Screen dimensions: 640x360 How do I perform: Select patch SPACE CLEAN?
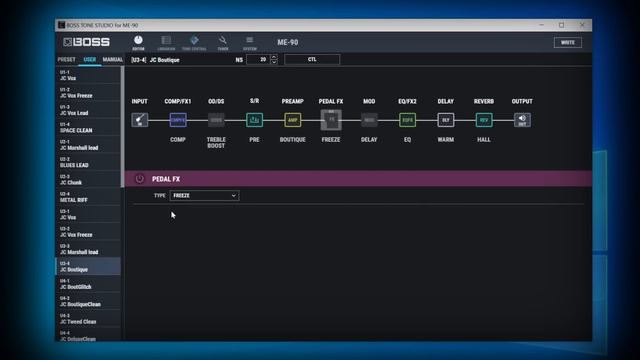[88, 127]
